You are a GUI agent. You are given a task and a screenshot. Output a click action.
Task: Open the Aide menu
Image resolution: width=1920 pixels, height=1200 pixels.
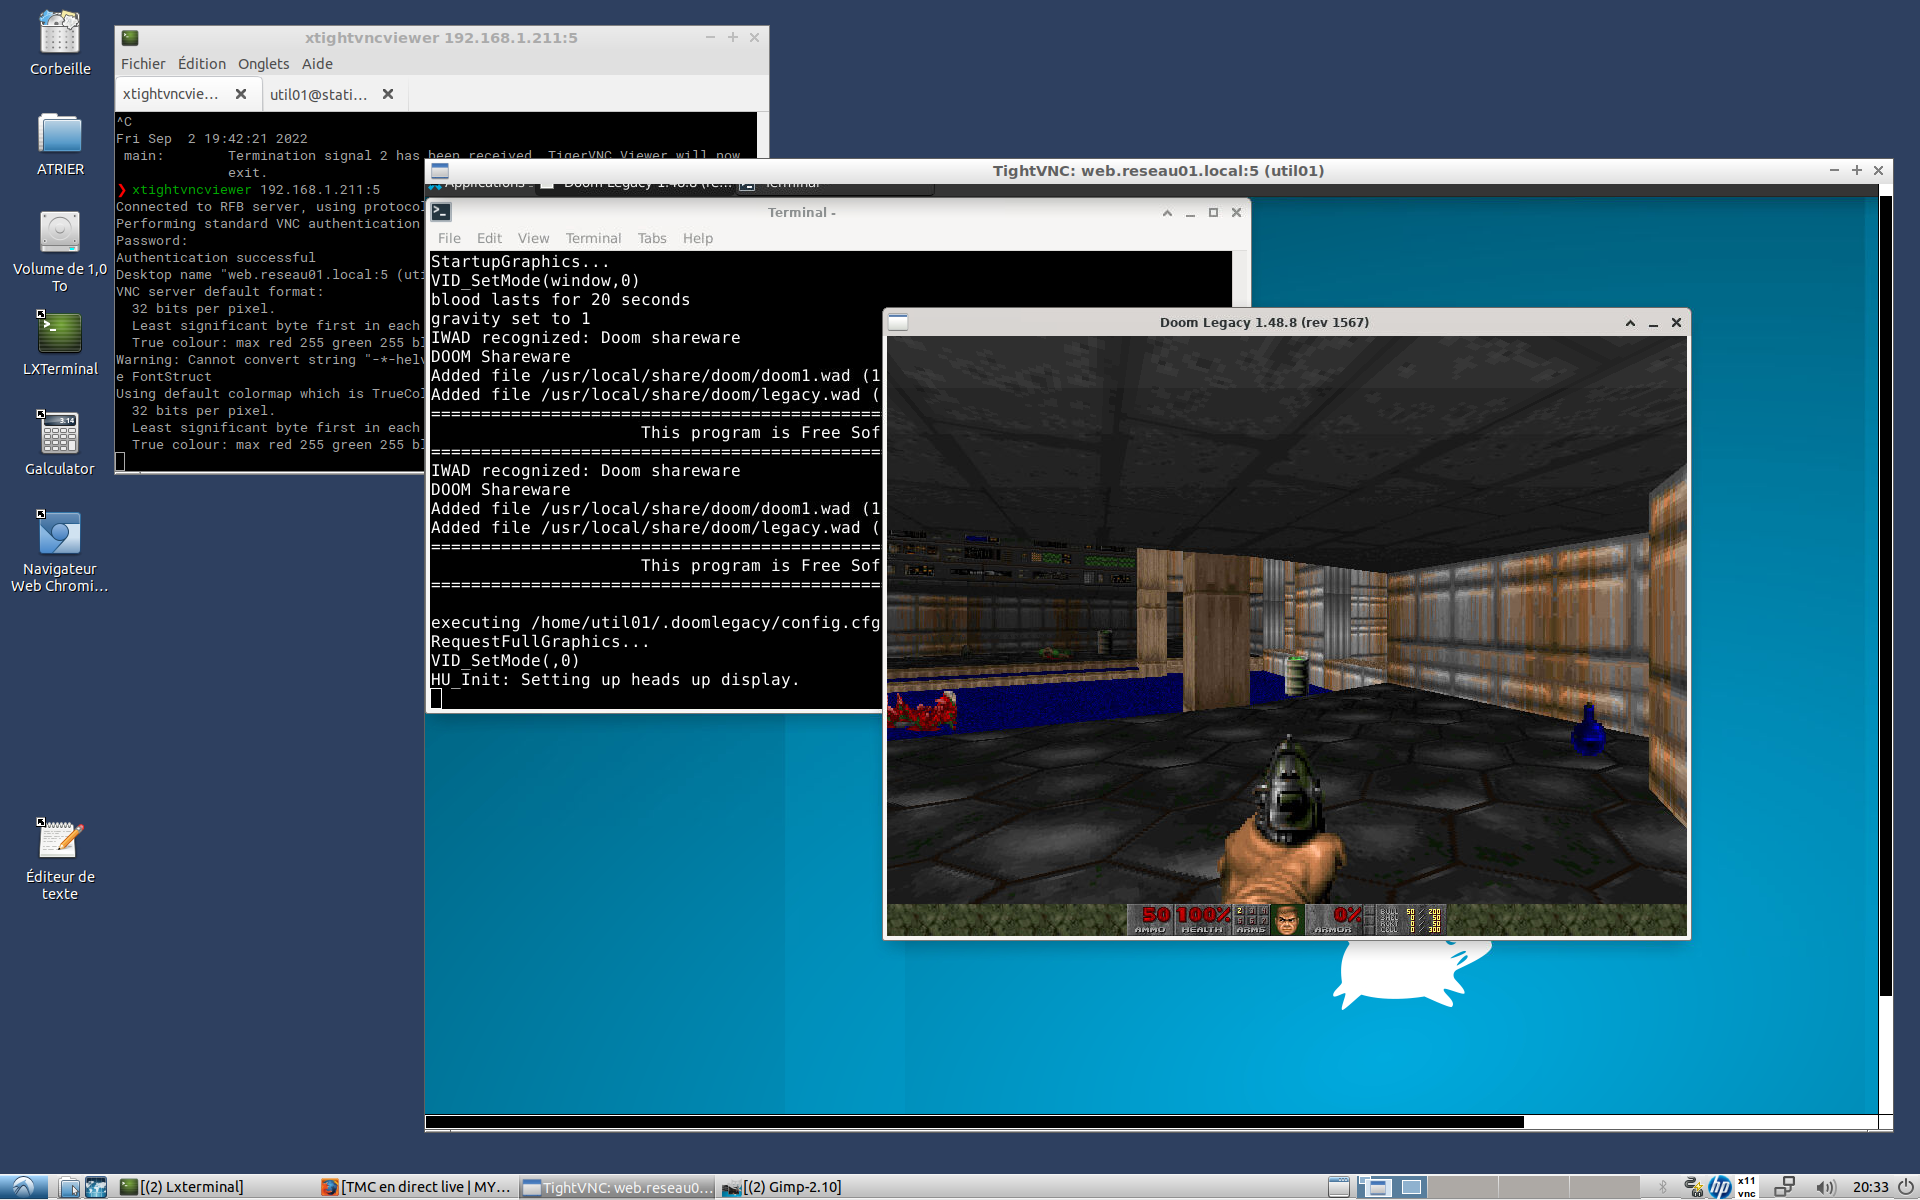point(317,64)
